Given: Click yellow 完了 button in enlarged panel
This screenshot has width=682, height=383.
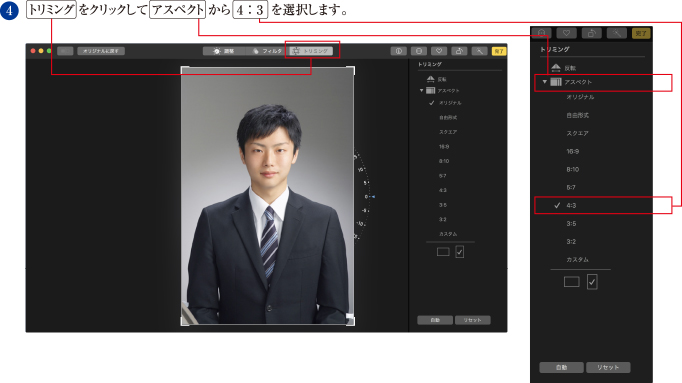Looking at the screenshot, I should (641, 33).
